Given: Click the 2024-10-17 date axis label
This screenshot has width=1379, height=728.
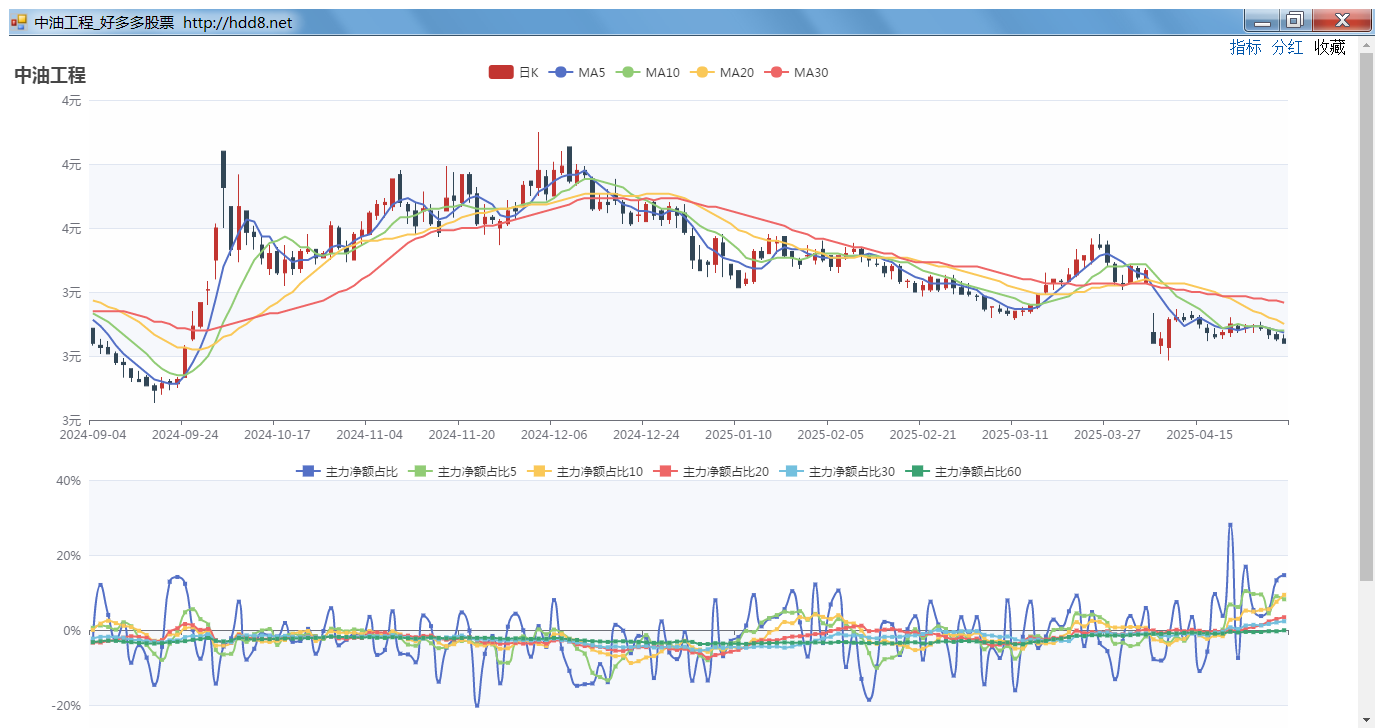Looking at the screenshot, I should coord(277,435).
